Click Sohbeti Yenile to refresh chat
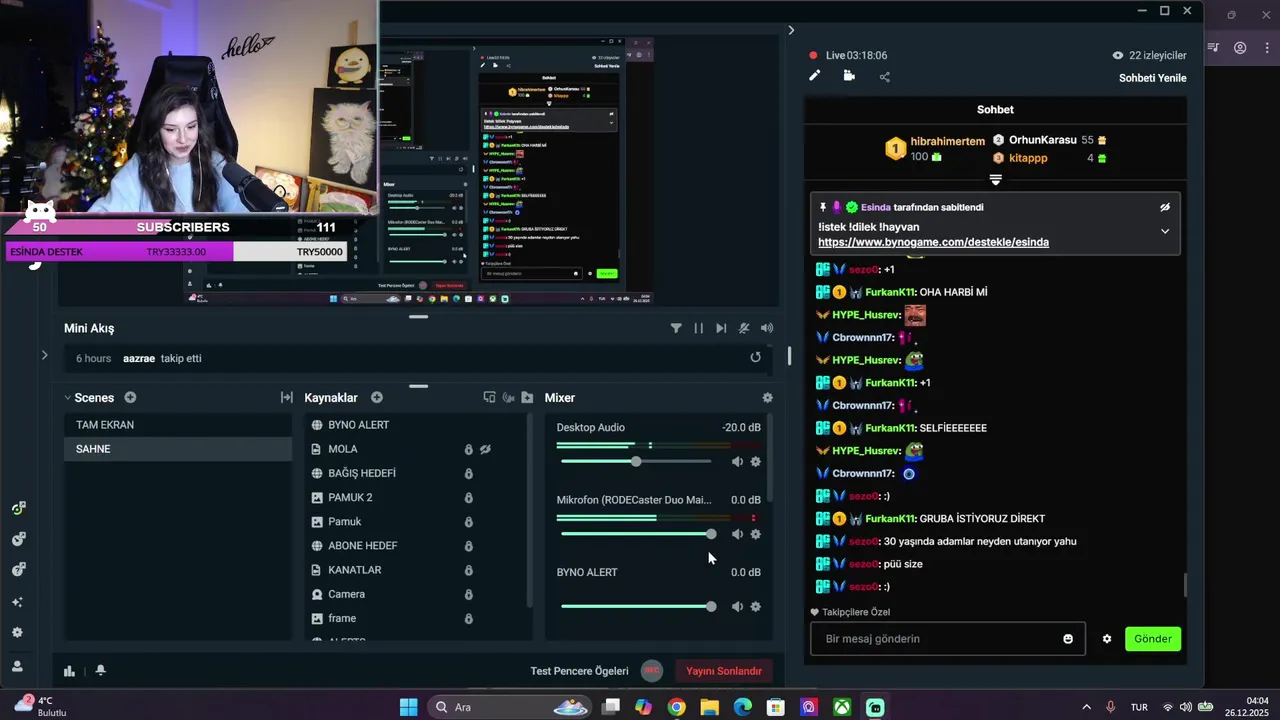Screen dimensions: 1280x720 coord(1153,78)
